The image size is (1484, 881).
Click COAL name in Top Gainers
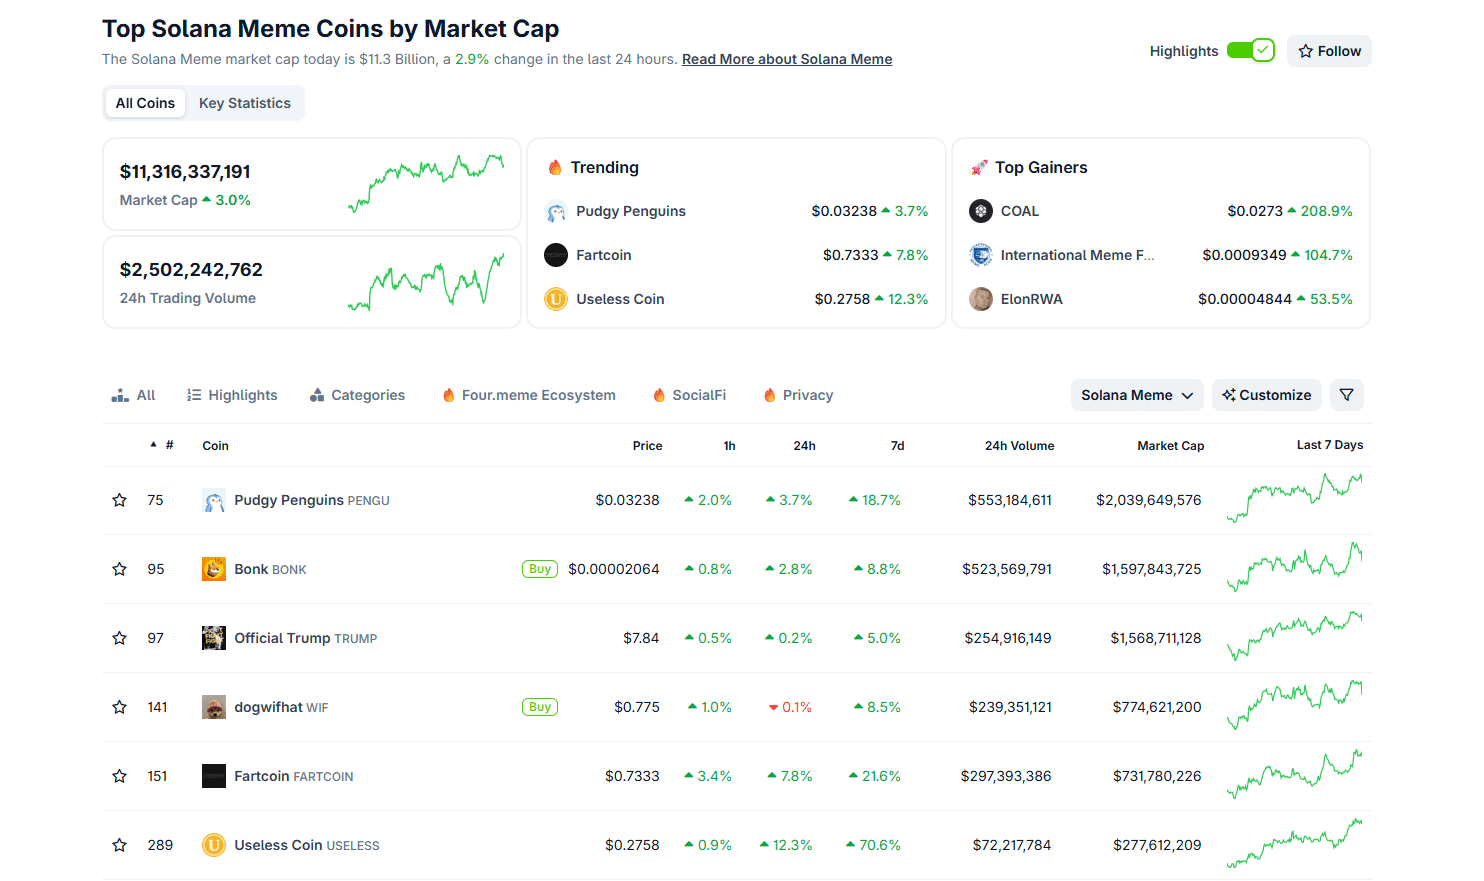(1020, 211)
